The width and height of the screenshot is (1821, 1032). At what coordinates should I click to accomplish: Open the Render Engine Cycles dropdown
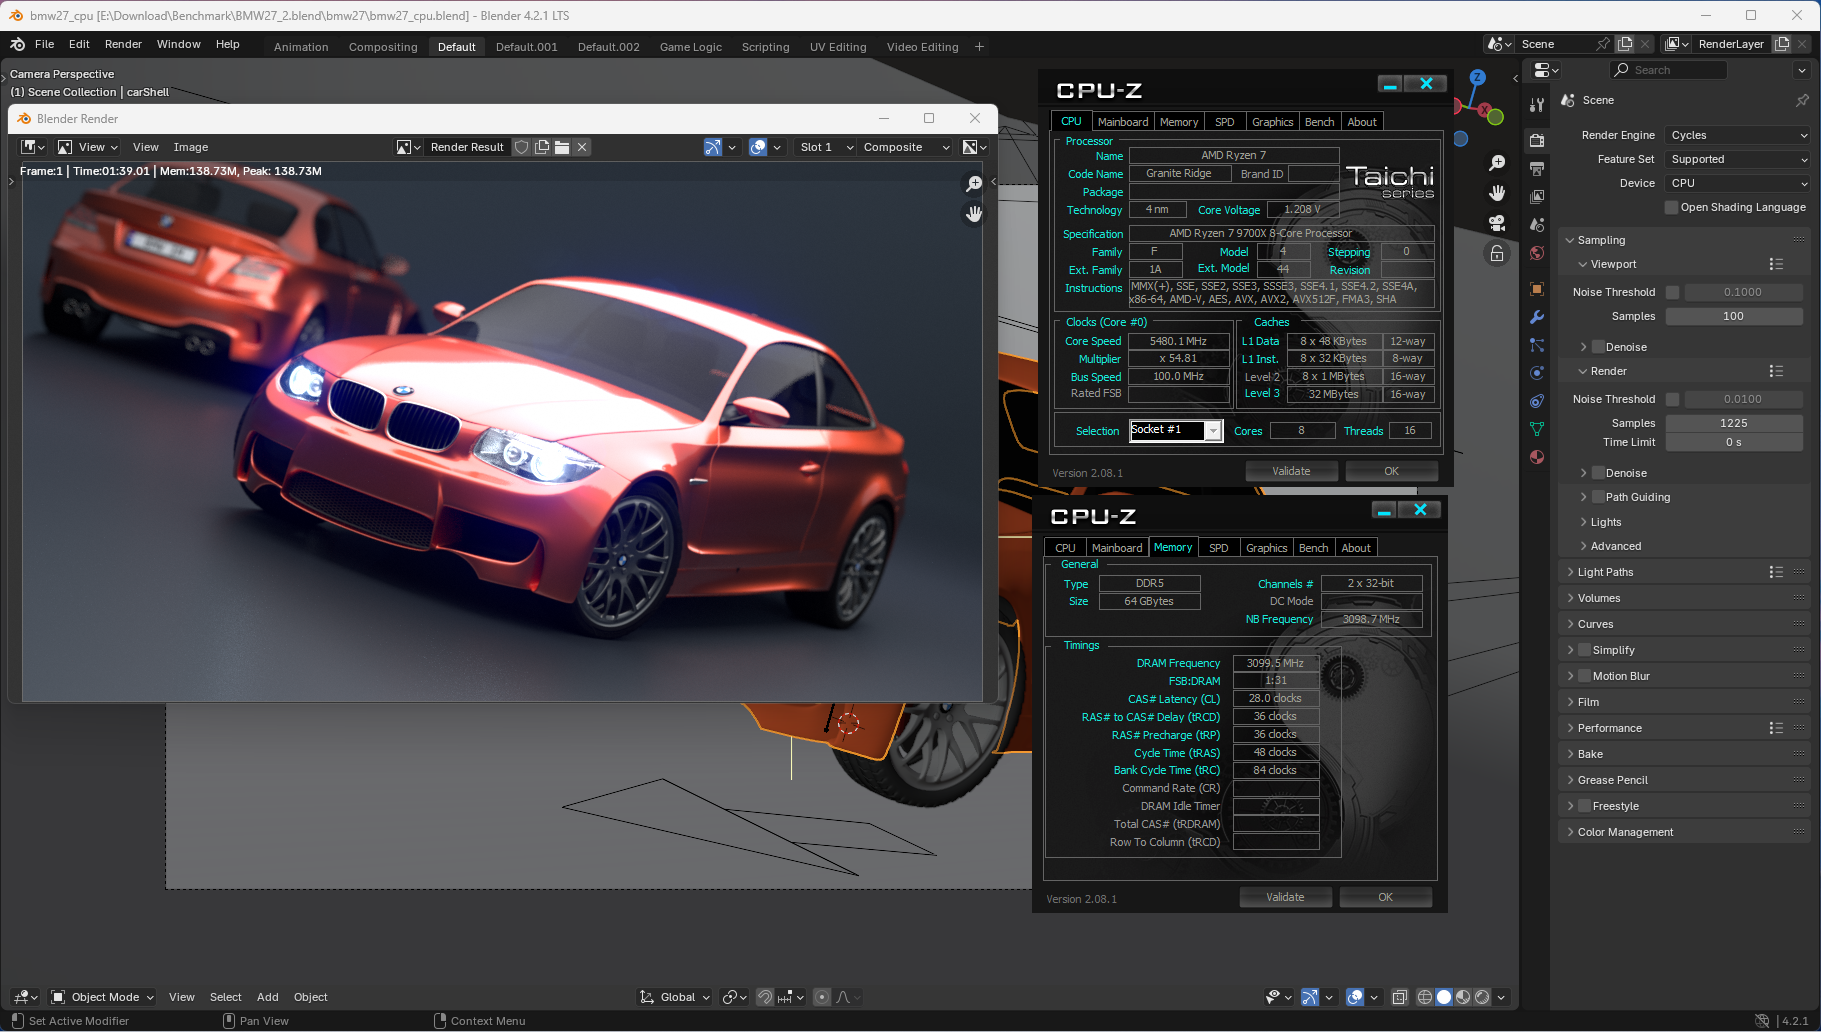click(x=1738, y=135)
